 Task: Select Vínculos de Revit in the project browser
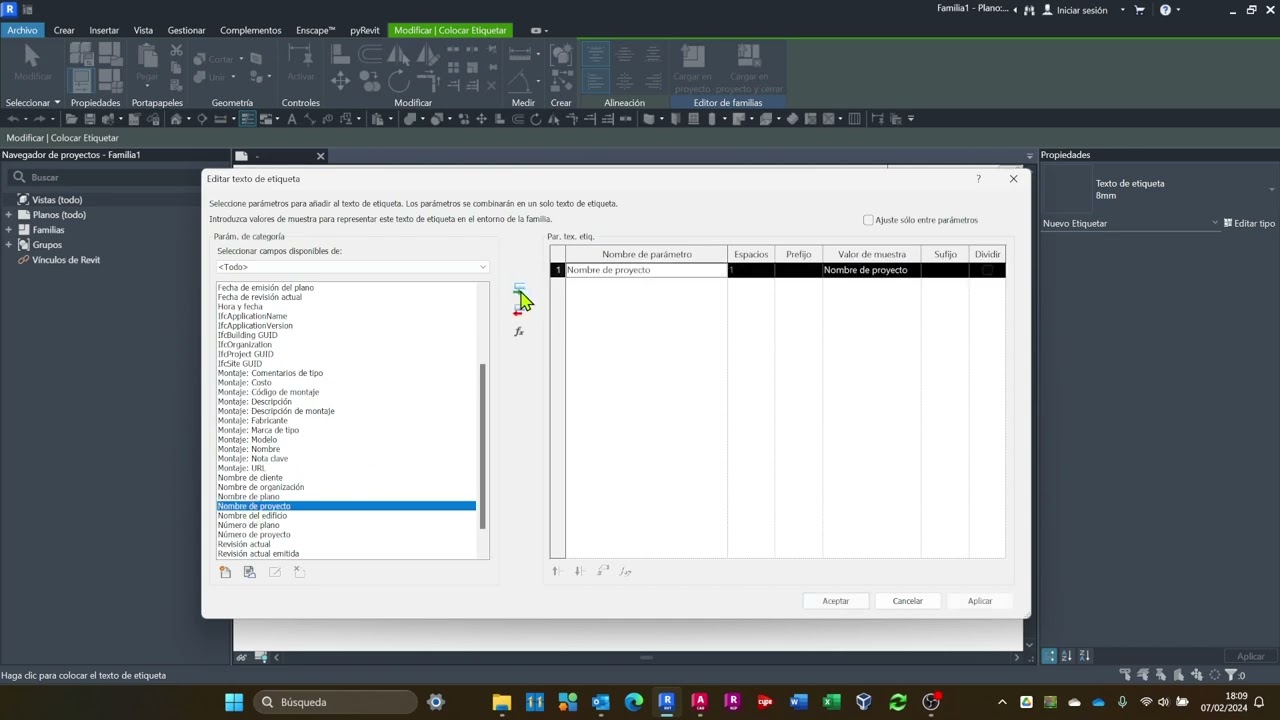click(x=66, y=260)
